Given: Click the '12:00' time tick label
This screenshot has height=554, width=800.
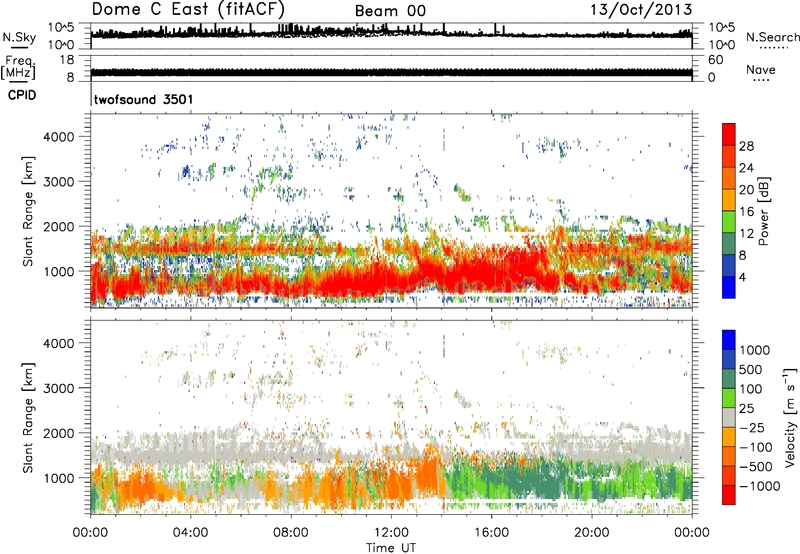Looking at the screenshot, I should tap(391, 533).
